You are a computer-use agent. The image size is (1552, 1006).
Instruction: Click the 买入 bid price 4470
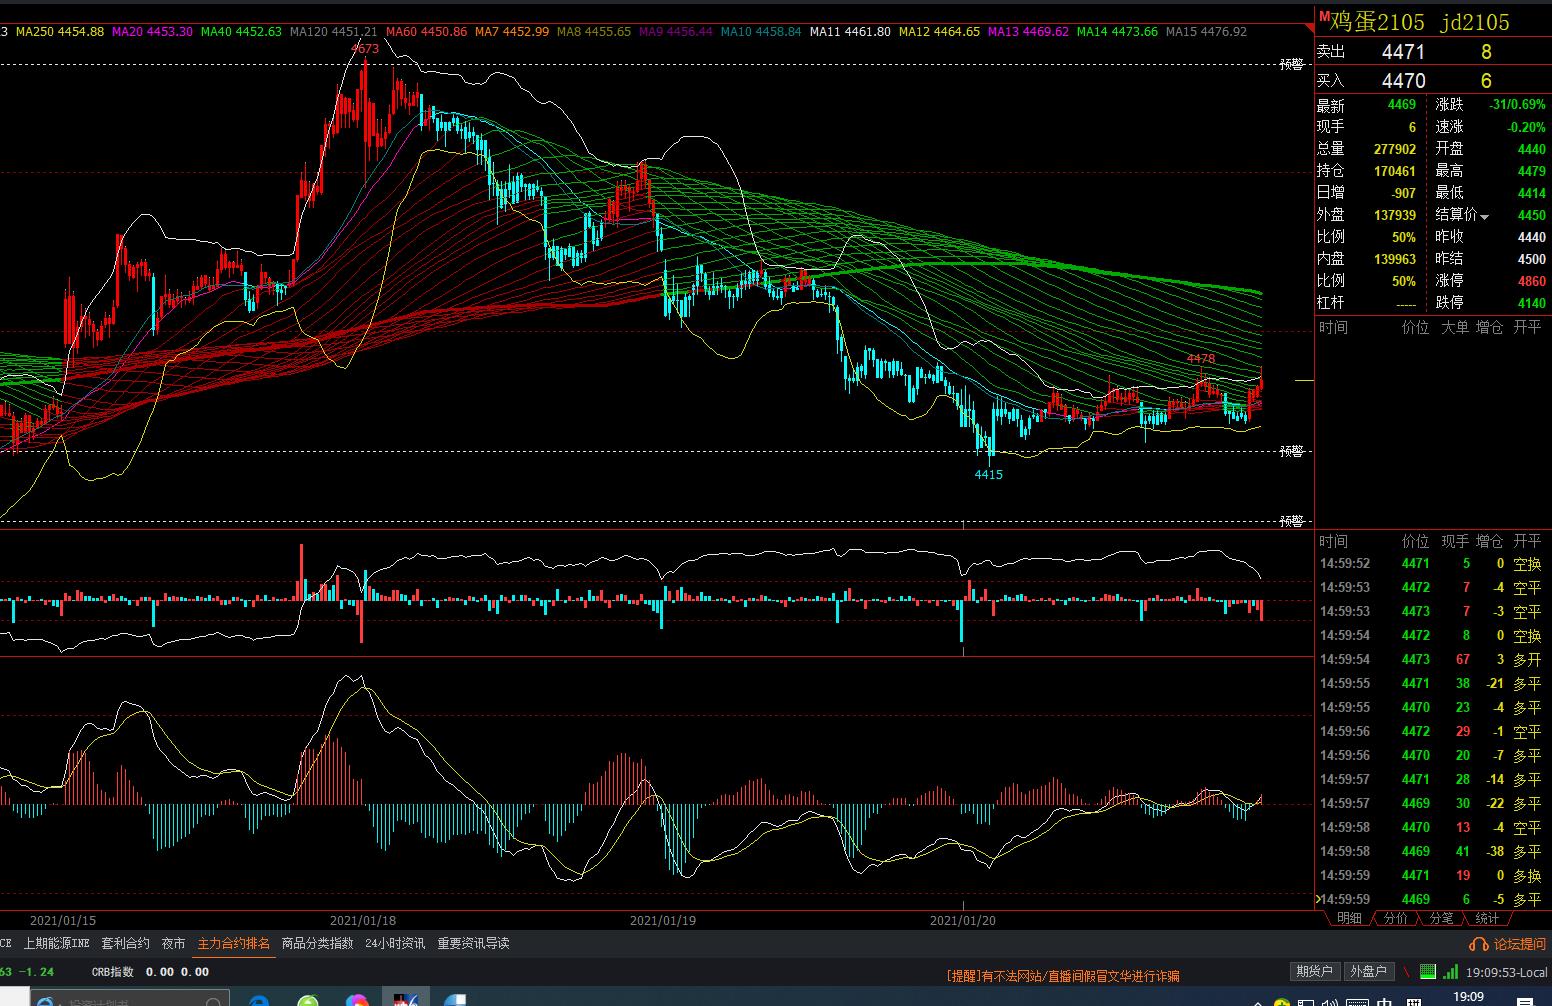point(1403,81)
